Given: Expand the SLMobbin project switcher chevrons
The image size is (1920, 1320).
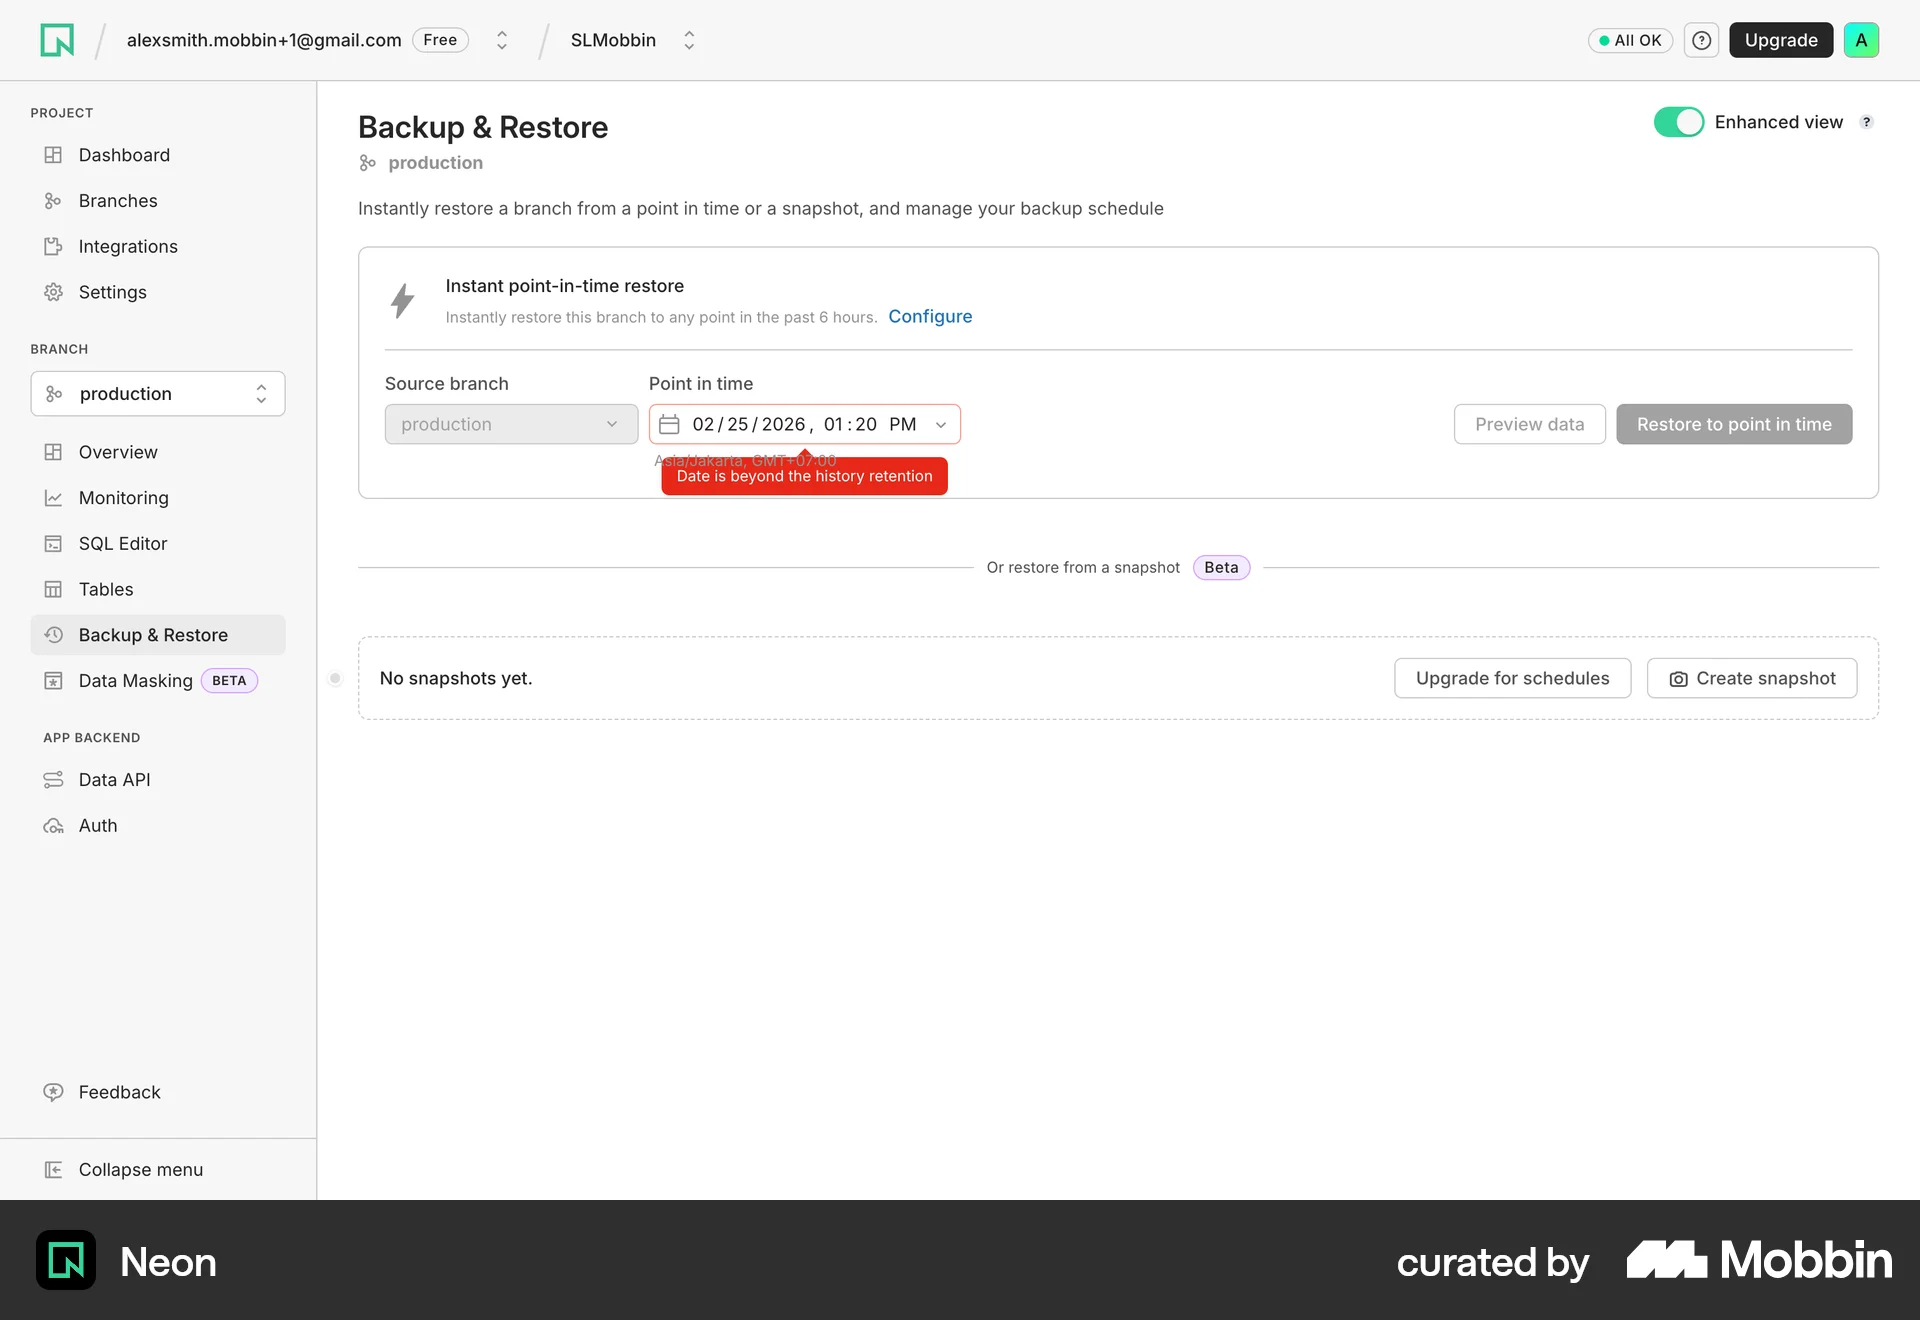Looking at the screenshot, I should (x=689, y=40).
